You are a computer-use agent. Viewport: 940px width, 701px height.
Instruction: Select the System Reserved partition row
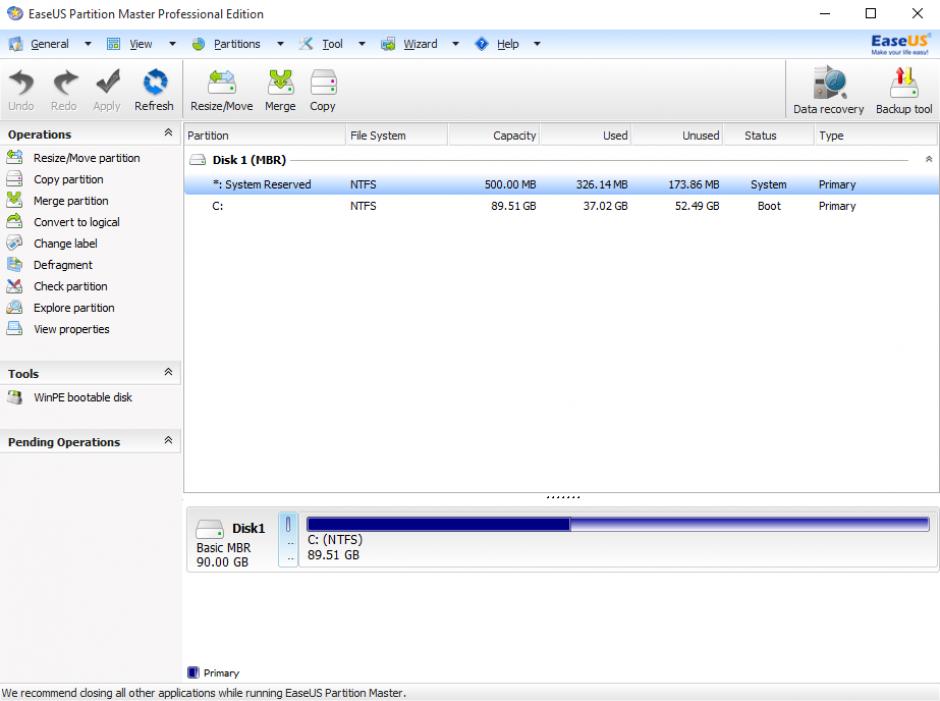pyautogui.click(x=561, y=184)
